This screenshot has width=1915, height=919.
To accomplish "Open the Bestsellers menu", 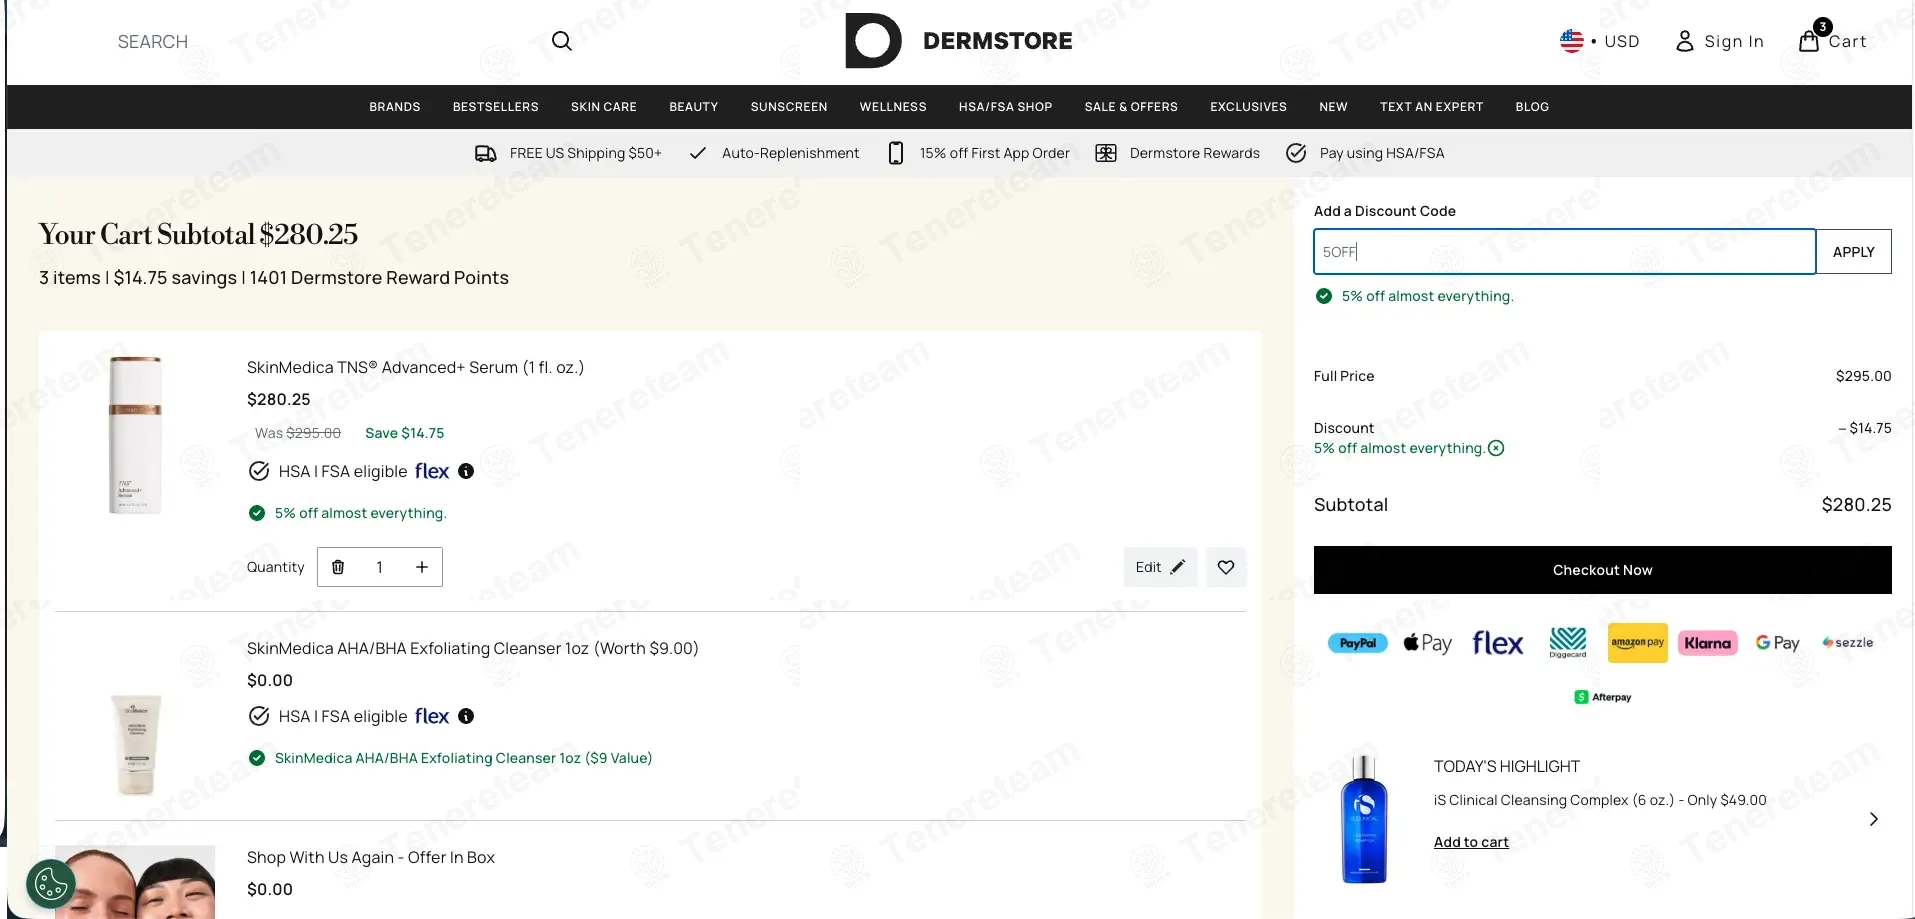I will point(496,107).
